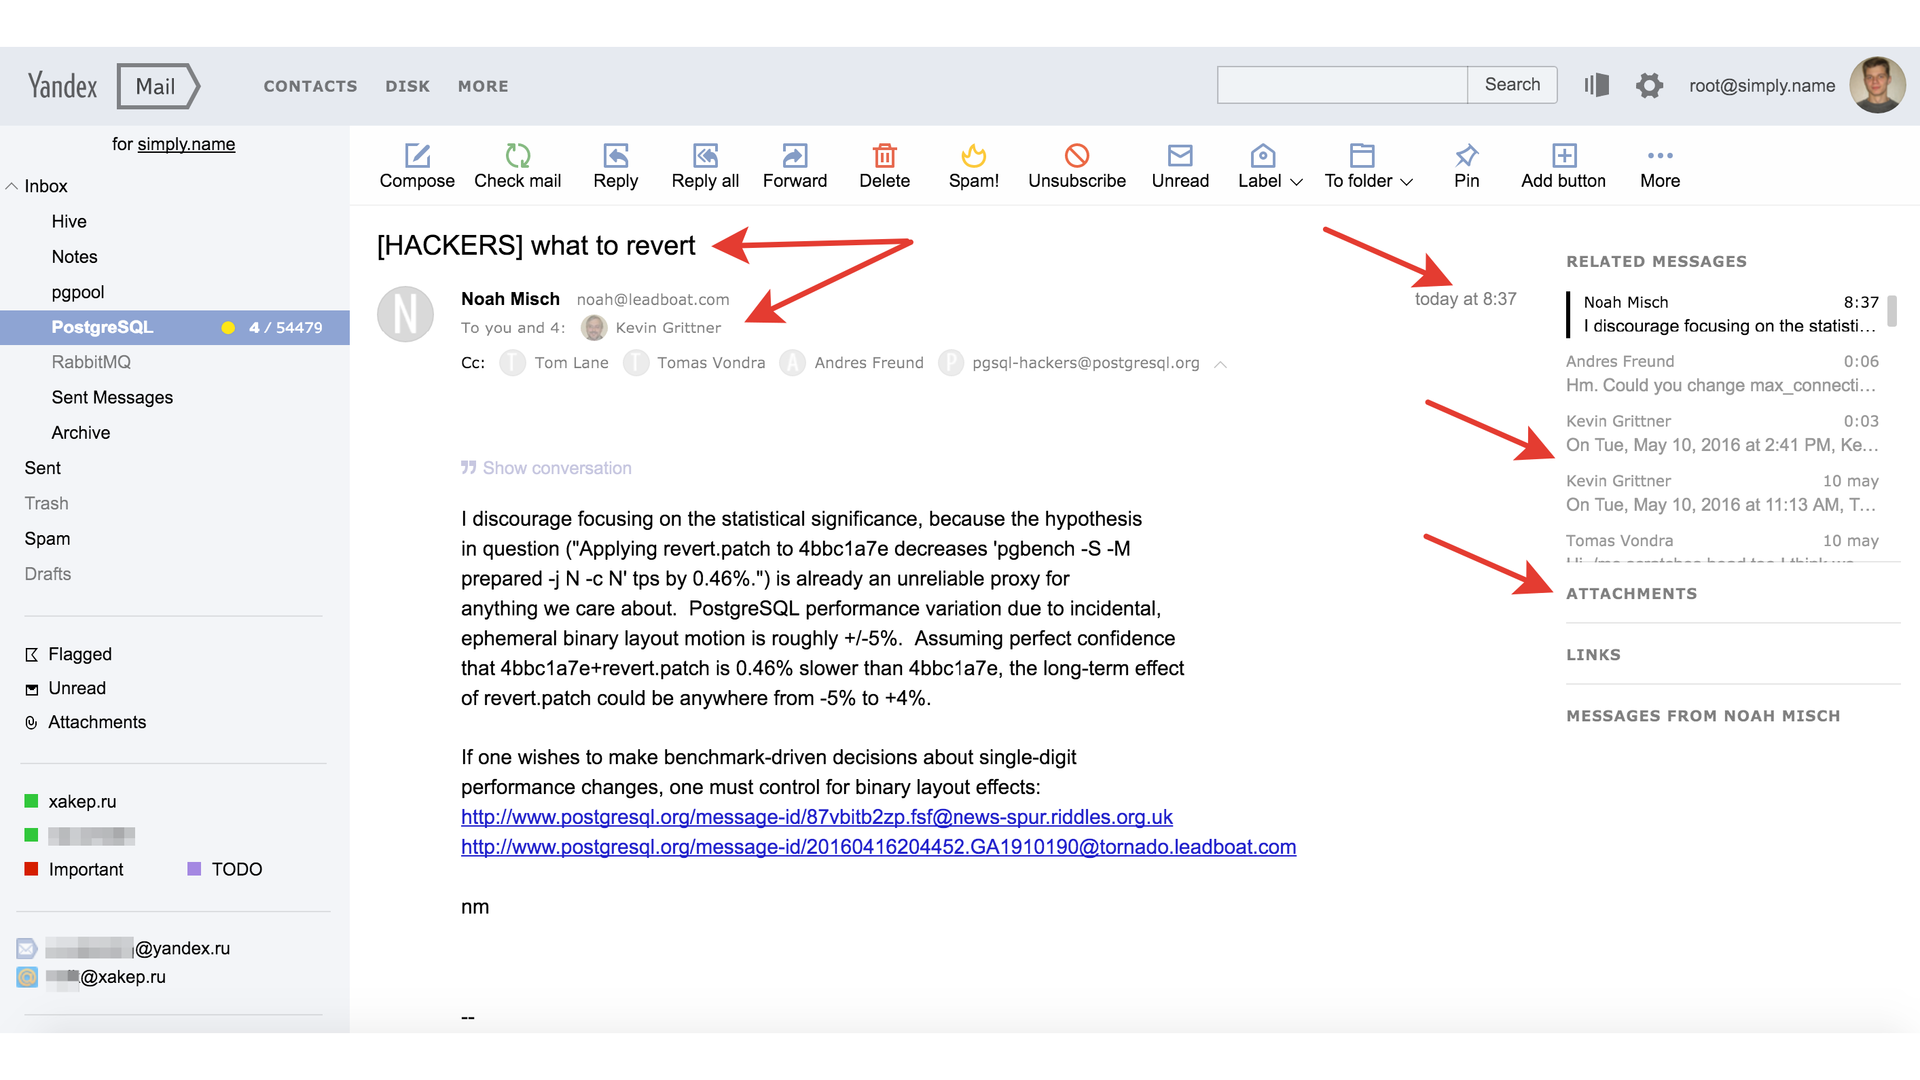Toggle the Unread folder in sidebar
Viewport: 1920px width, 1080px height.
pos(75,687)
